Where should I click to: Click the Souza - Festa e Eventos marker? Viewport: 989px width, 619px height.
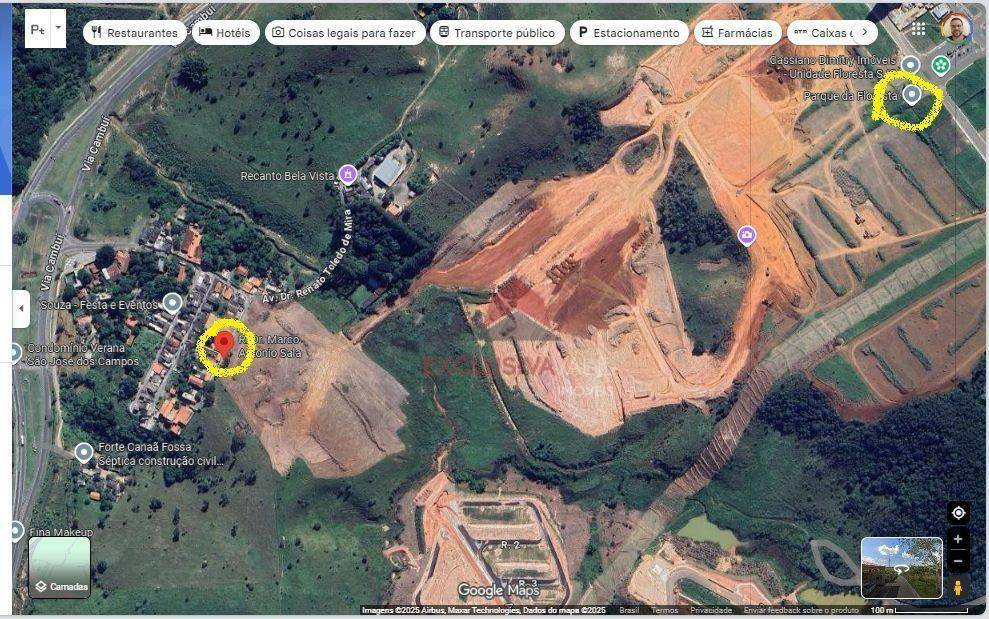173,302
